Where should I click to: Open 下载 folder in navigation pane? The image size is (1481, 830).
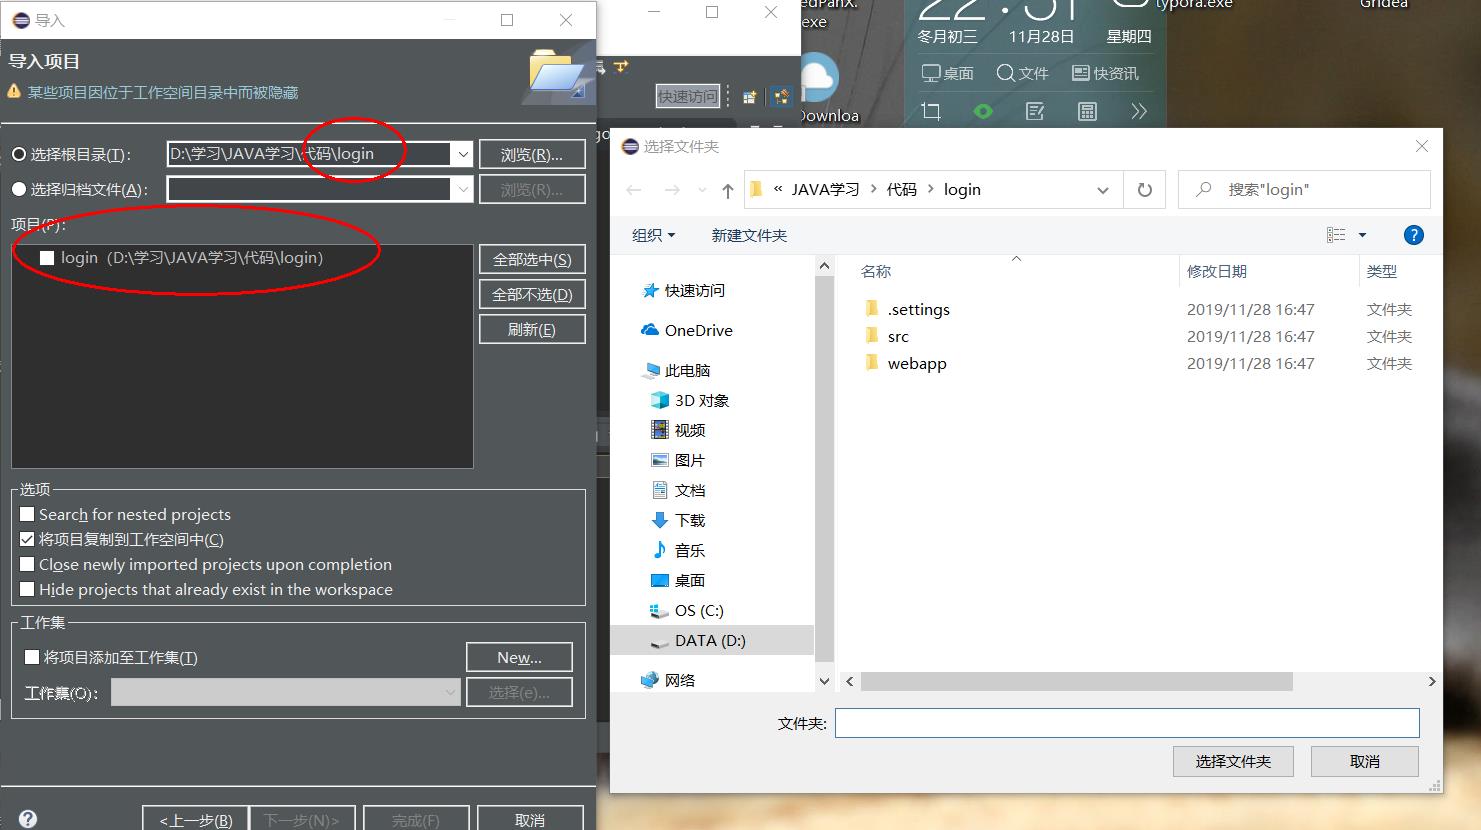click(x=678, y=520)
